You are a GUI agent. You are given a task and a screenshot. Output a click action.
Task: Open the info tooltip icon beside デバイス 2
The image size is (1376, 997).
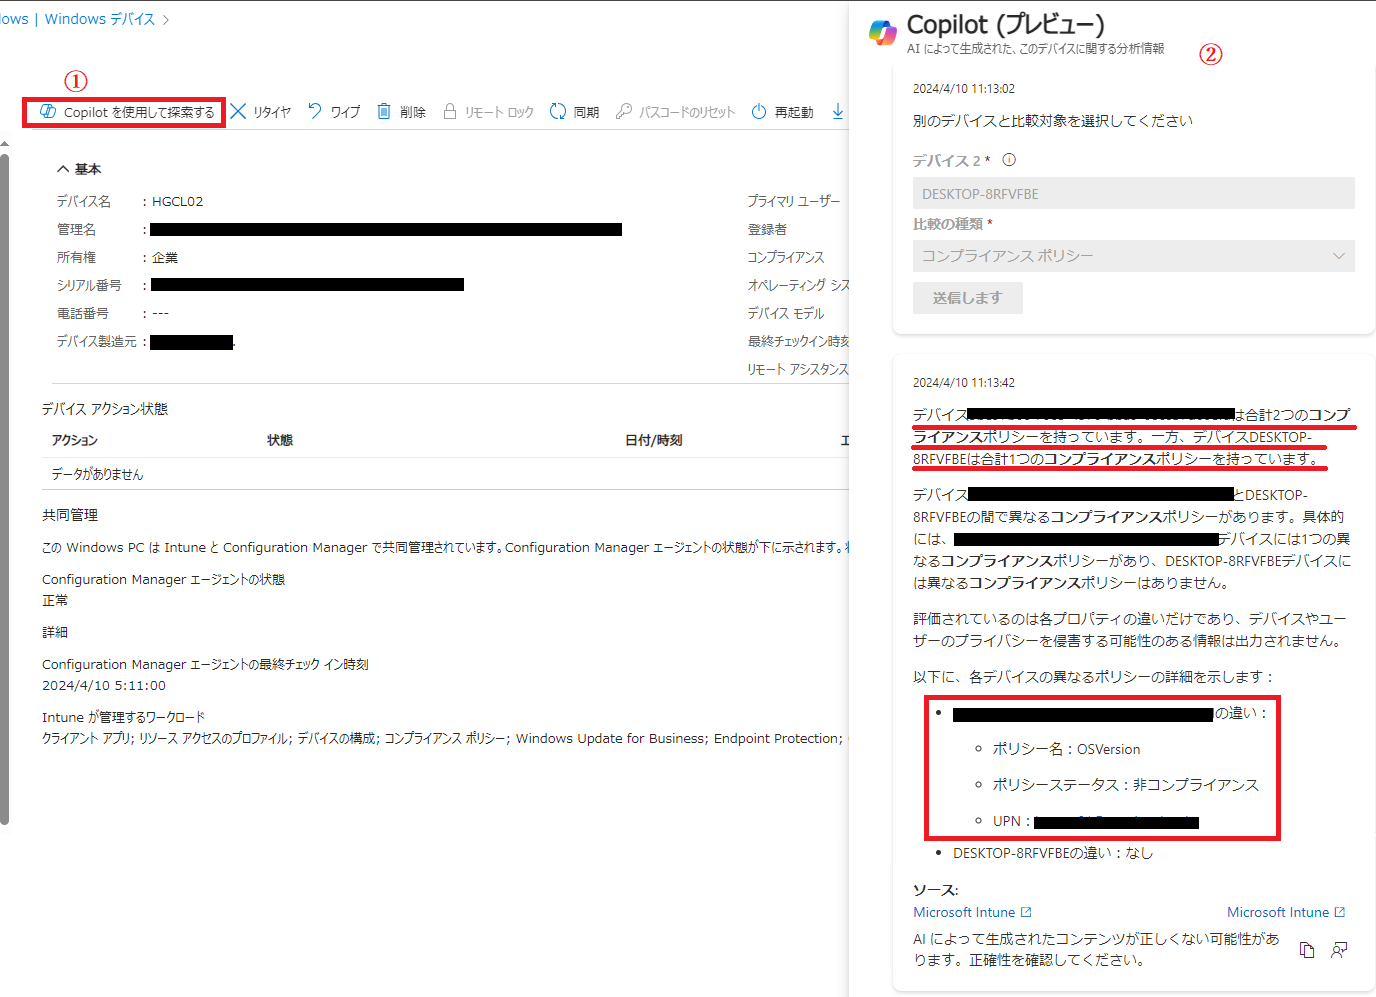coord(1010,159)
